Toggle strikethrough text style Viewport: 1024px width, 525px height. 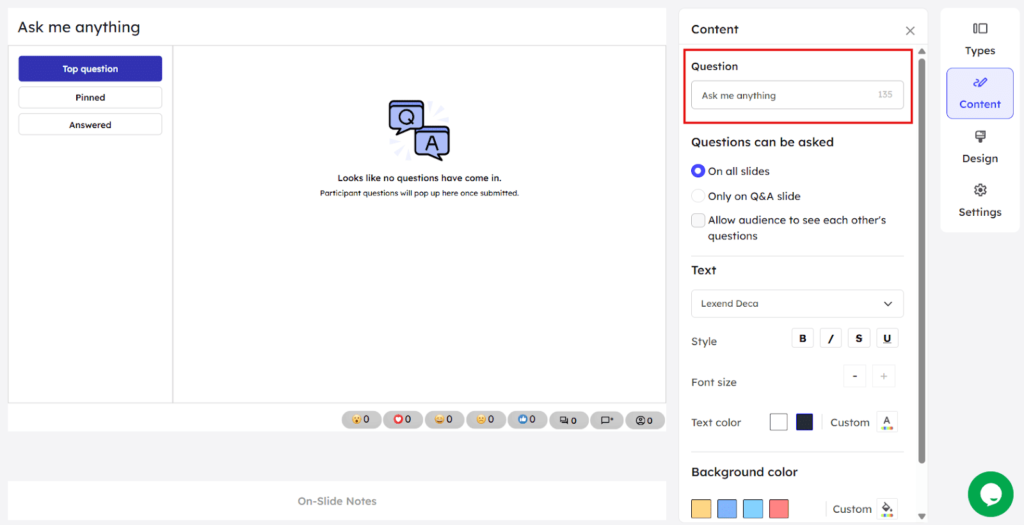[x=859, y=338]
